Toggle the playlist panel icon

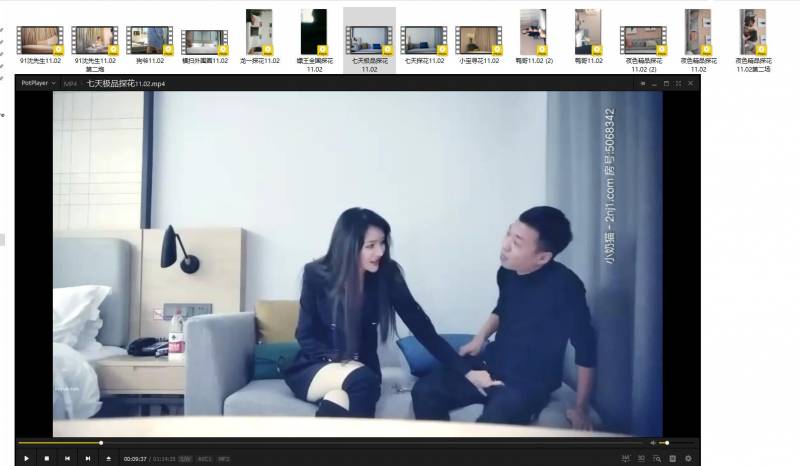(672, 459)
